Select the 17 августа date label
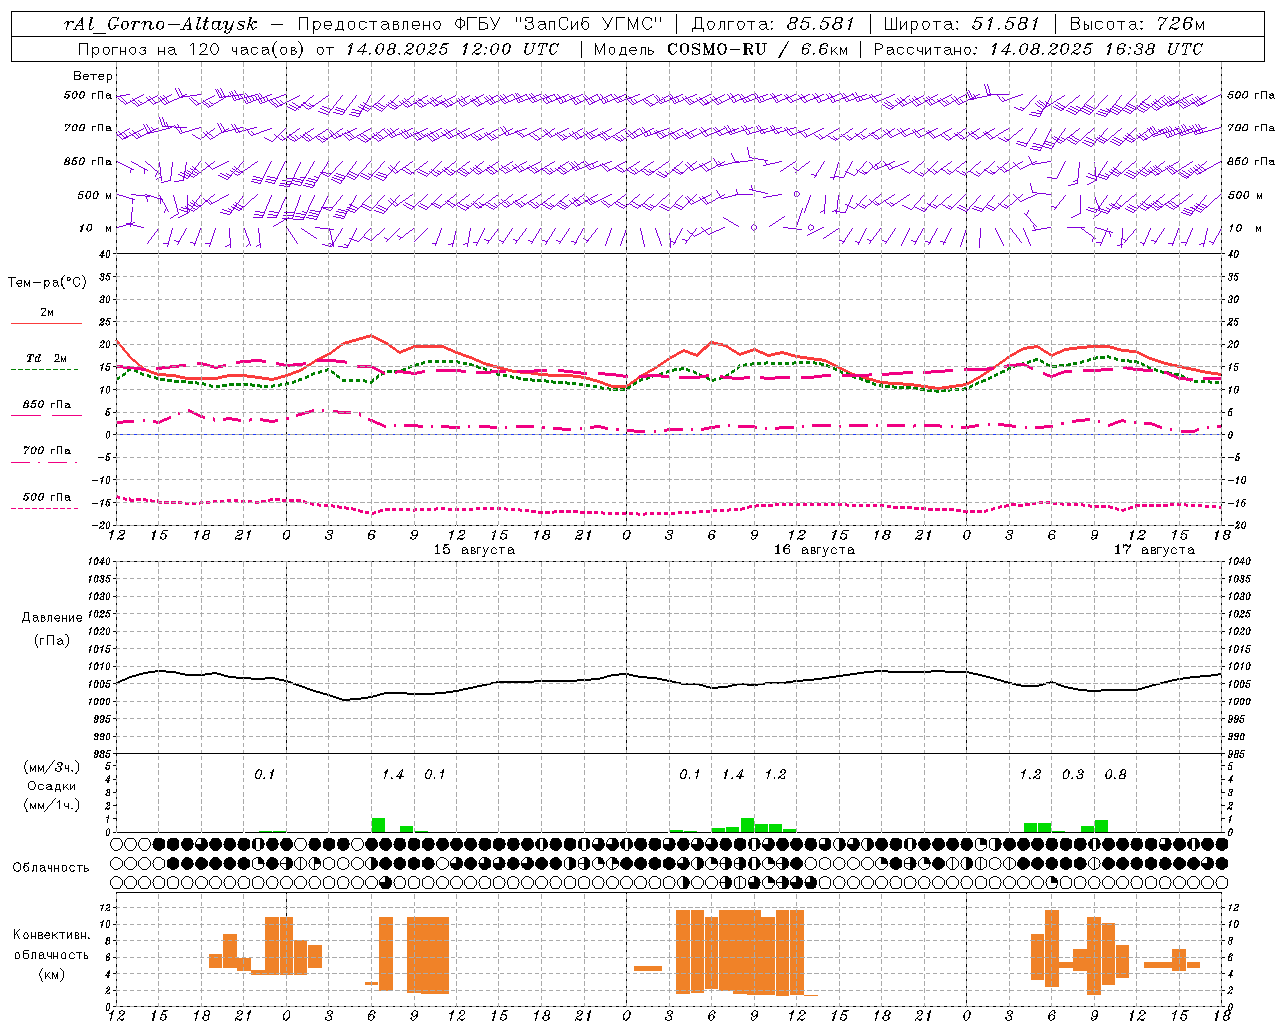Viewport: 1280px width, 1024px height. (x=1154, y=550)
